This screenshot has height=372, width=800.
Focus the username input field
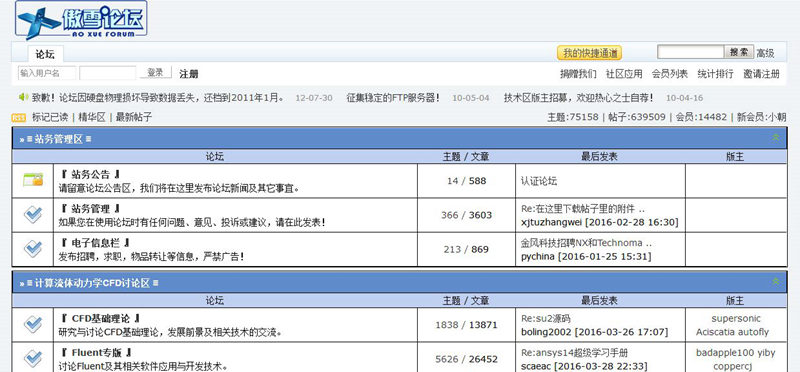tap(47, 73)
